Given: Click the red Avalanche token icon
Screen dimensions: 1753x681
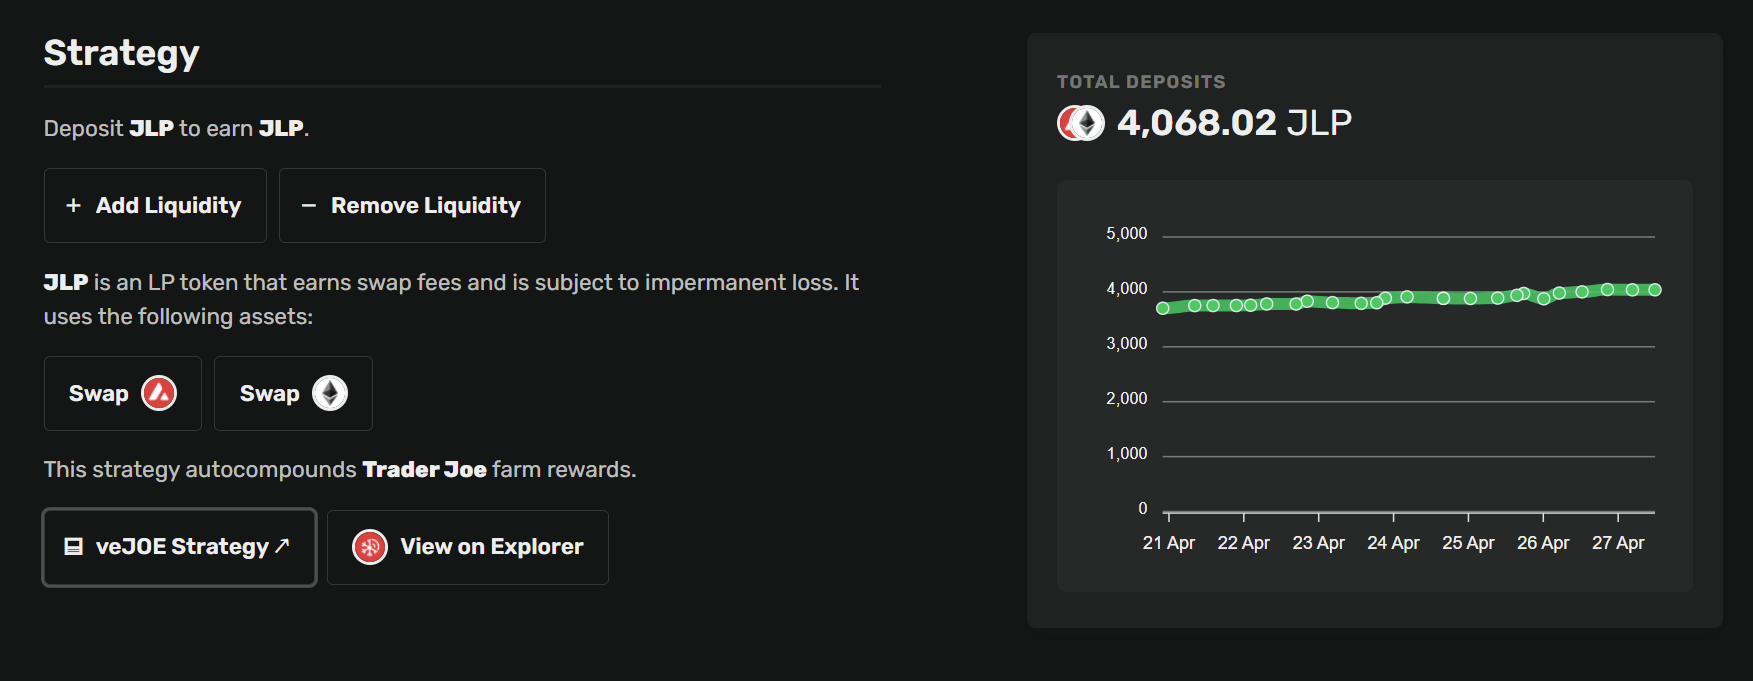Looking at the screenshot, I should (x=159, y=393).
